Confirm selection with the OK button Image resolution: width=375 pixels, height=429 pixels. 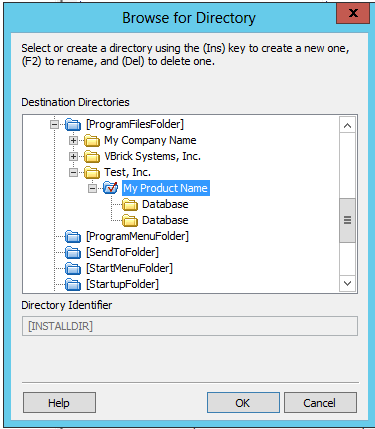pos(243,403)
